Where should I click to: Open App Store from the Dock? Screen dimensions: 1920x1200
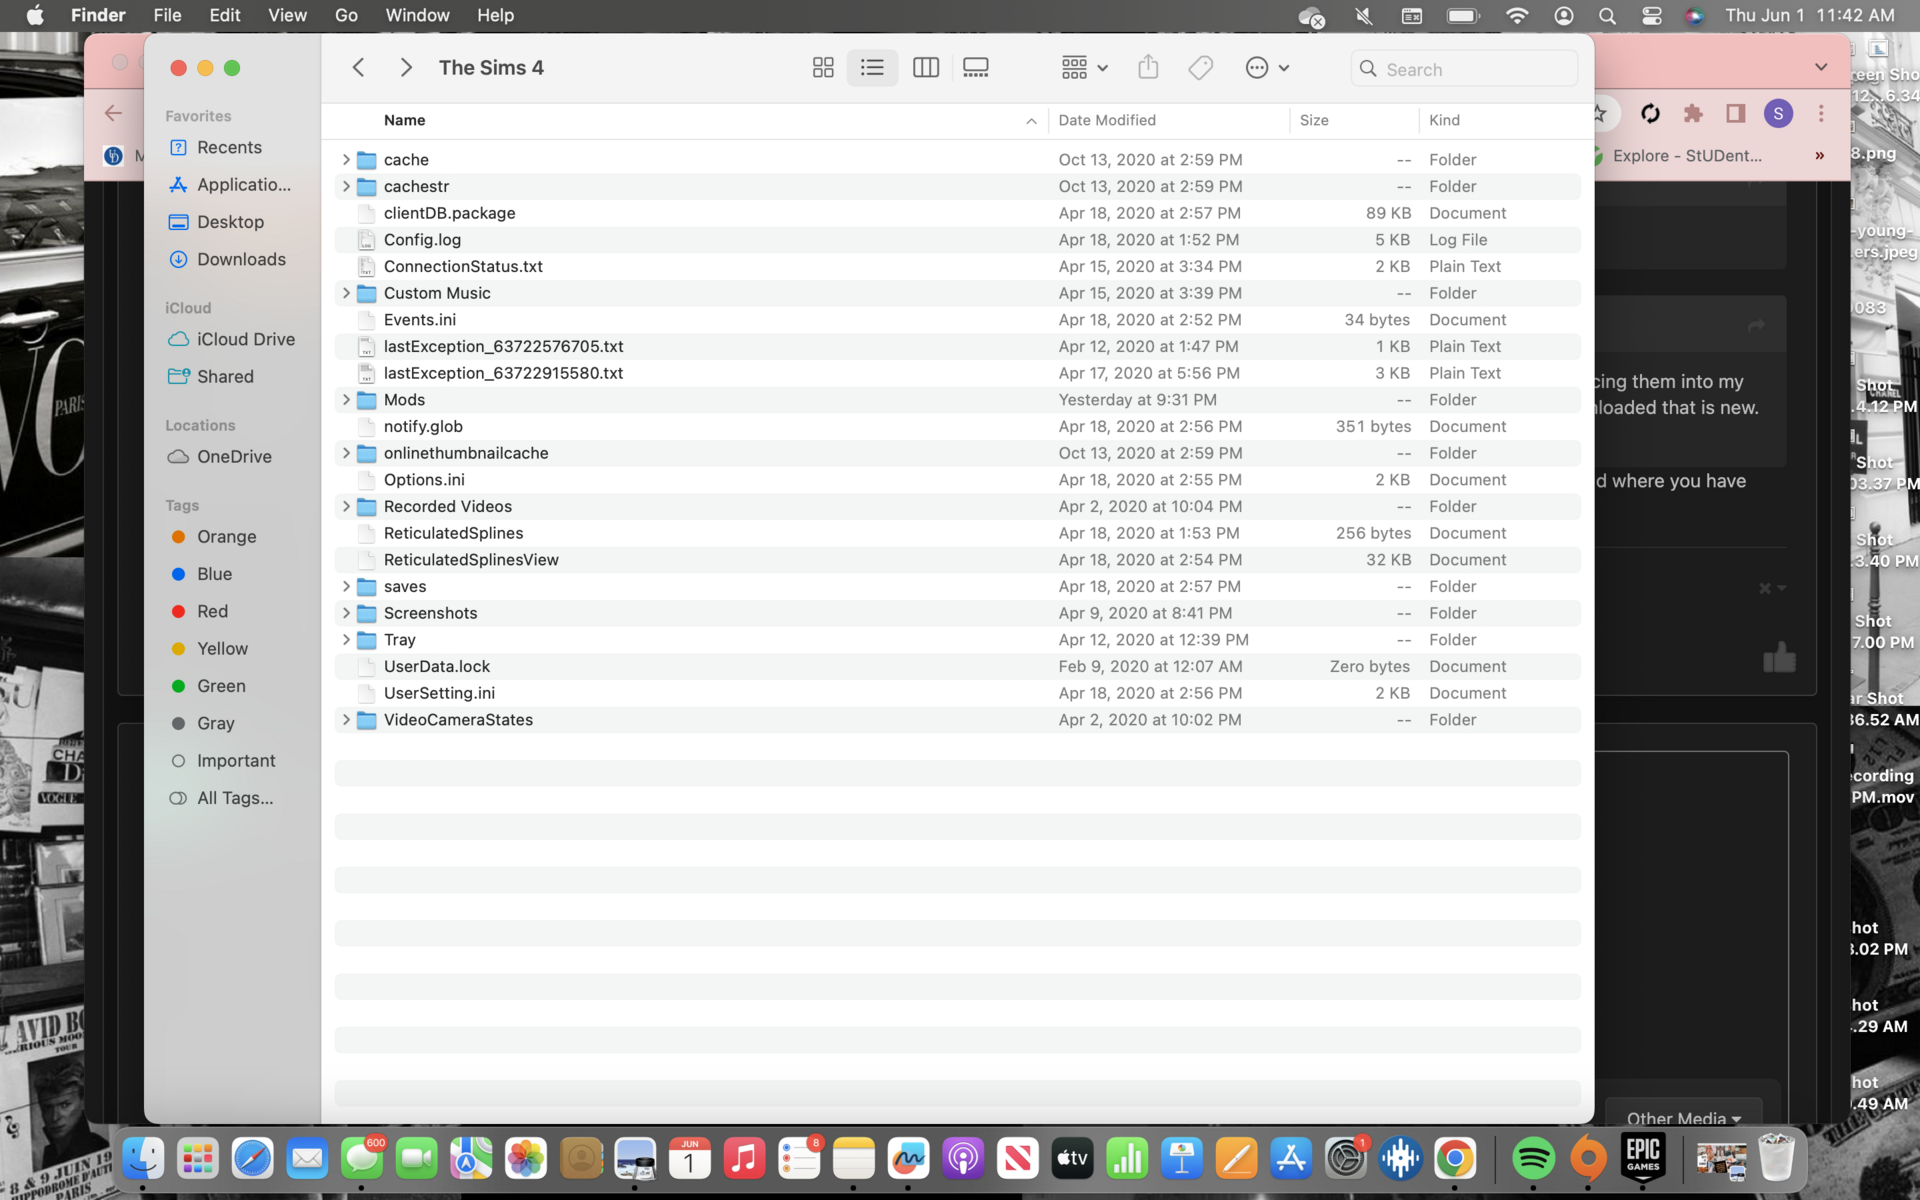coord(1291,1159)
